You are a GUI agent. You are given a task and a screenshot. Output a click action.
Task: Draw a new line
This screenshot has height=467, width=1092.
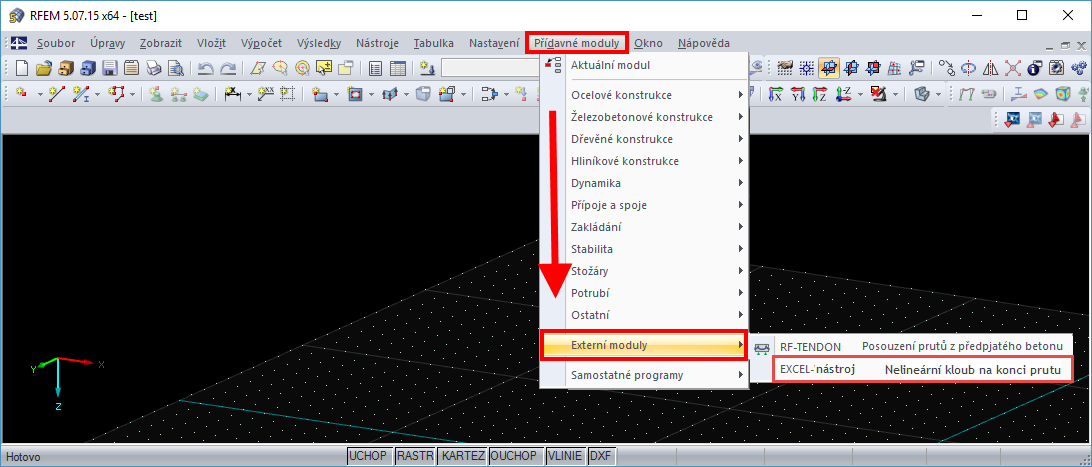57,93
